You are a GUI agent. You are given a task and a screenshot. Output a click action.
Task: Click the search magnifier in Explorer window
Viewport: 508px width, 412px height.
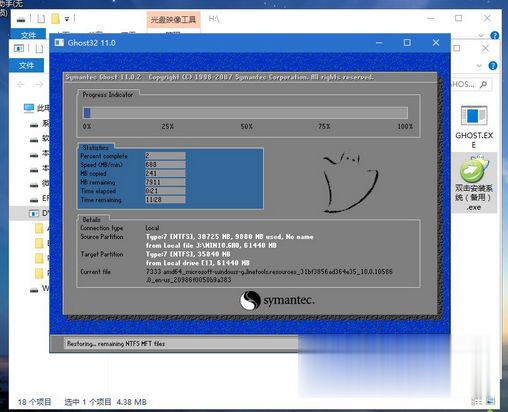(x=483, y=85)
